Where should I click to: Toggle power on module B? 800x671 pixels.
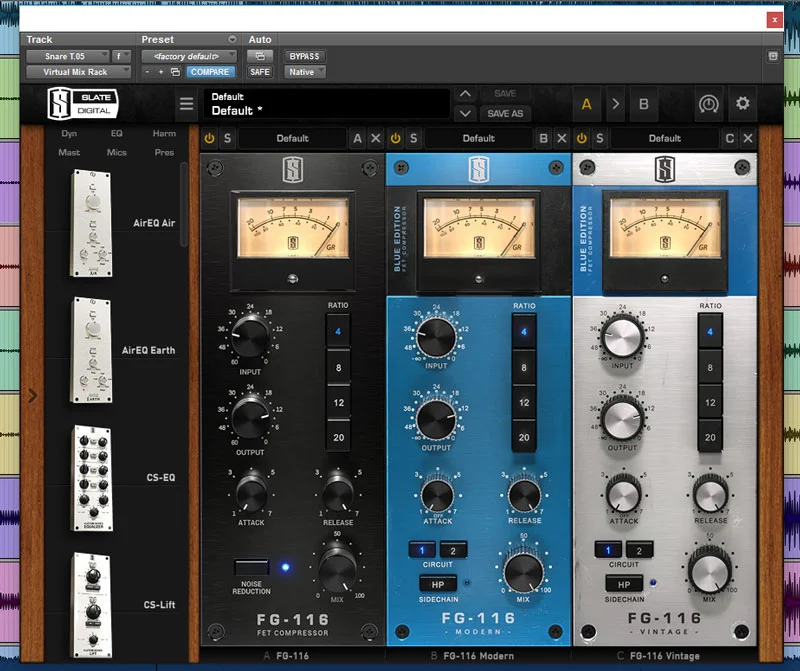(x=395, y=138)
